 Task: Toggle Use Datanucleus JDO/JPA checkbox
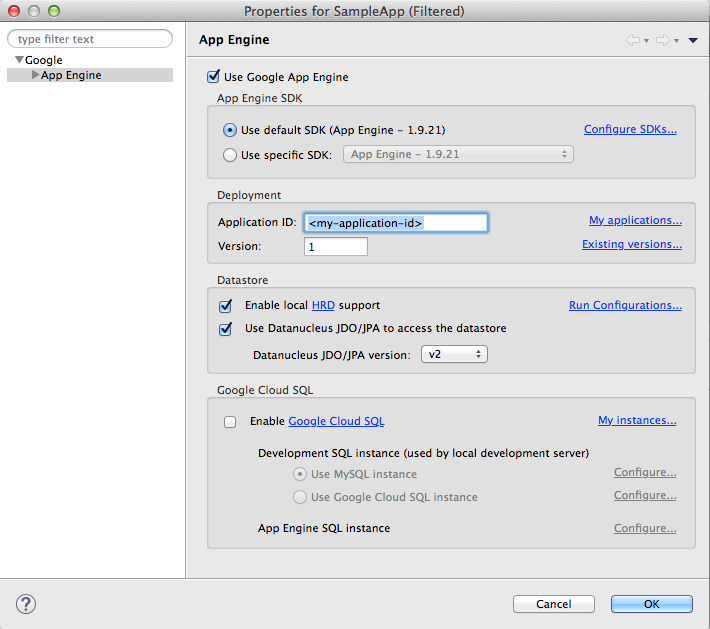pos(225,329)
